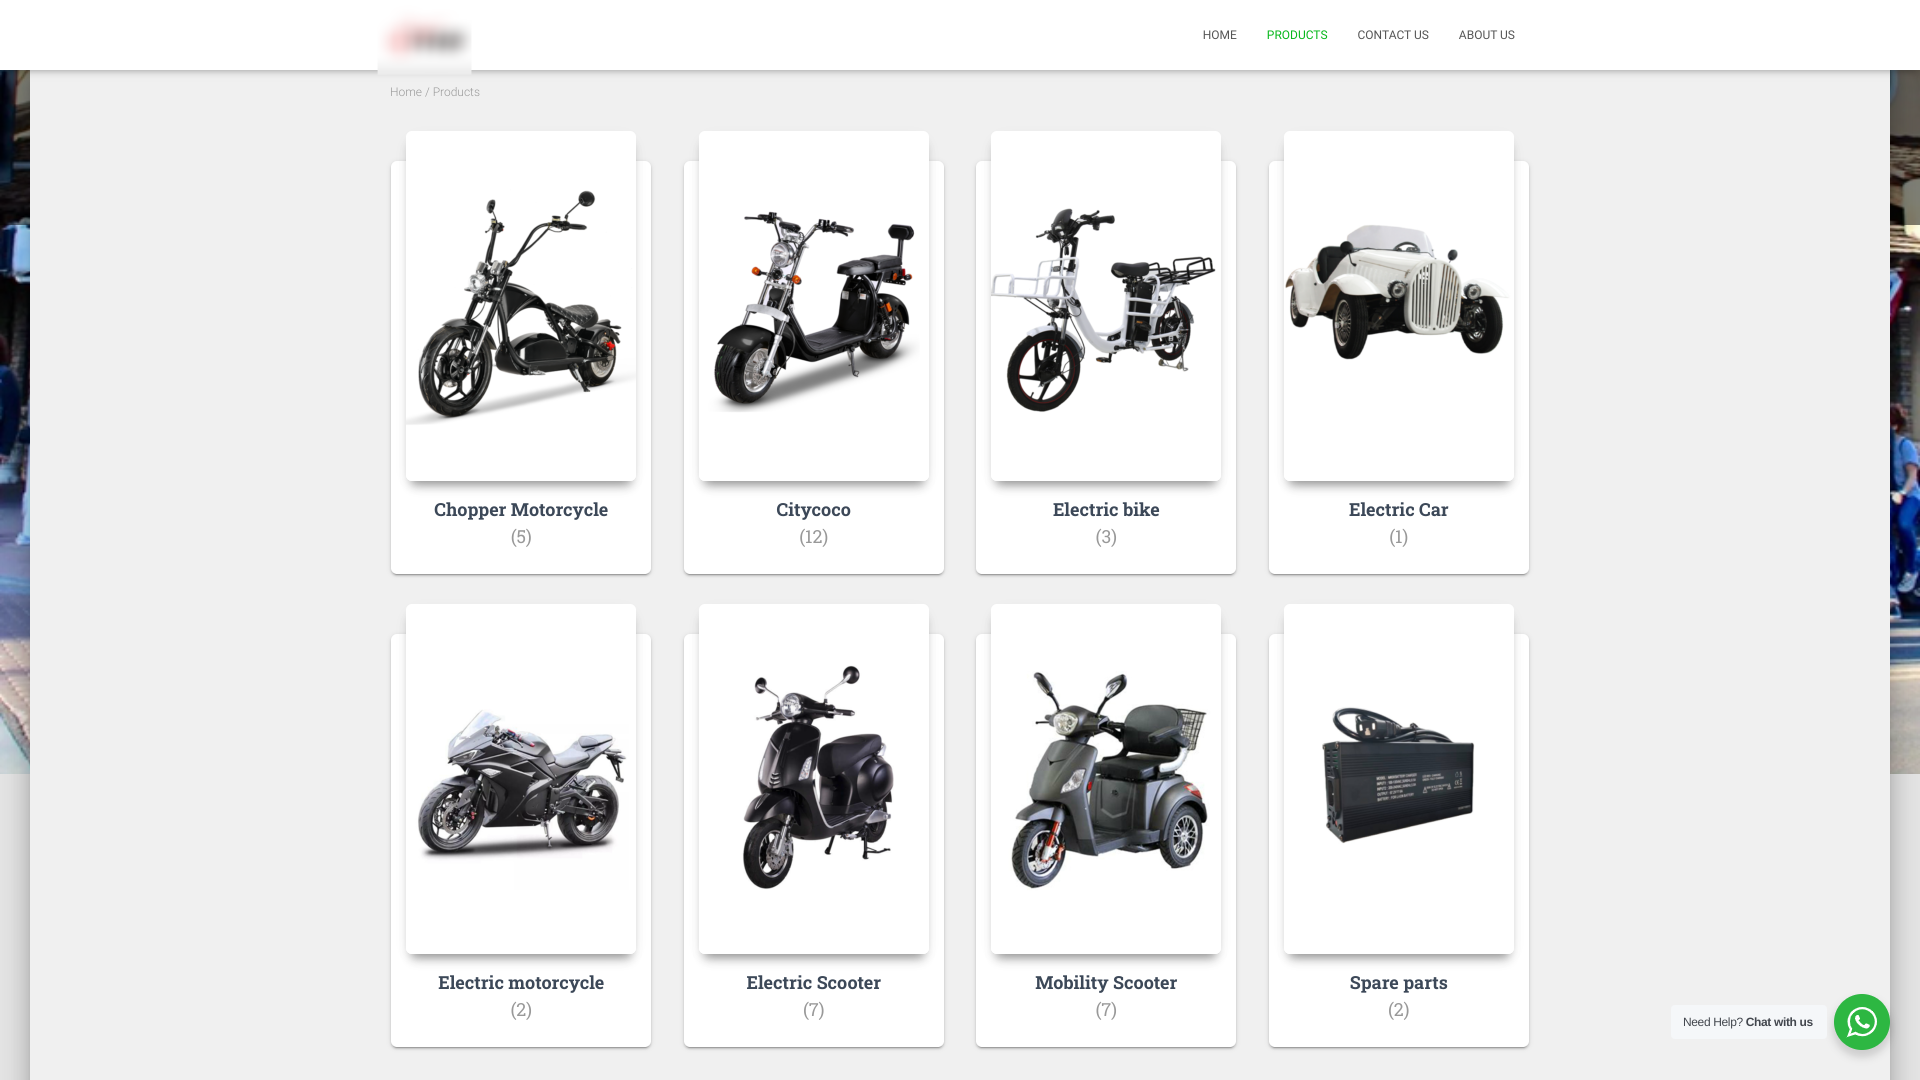Open the Electric Car product image

click(1399, 306)
